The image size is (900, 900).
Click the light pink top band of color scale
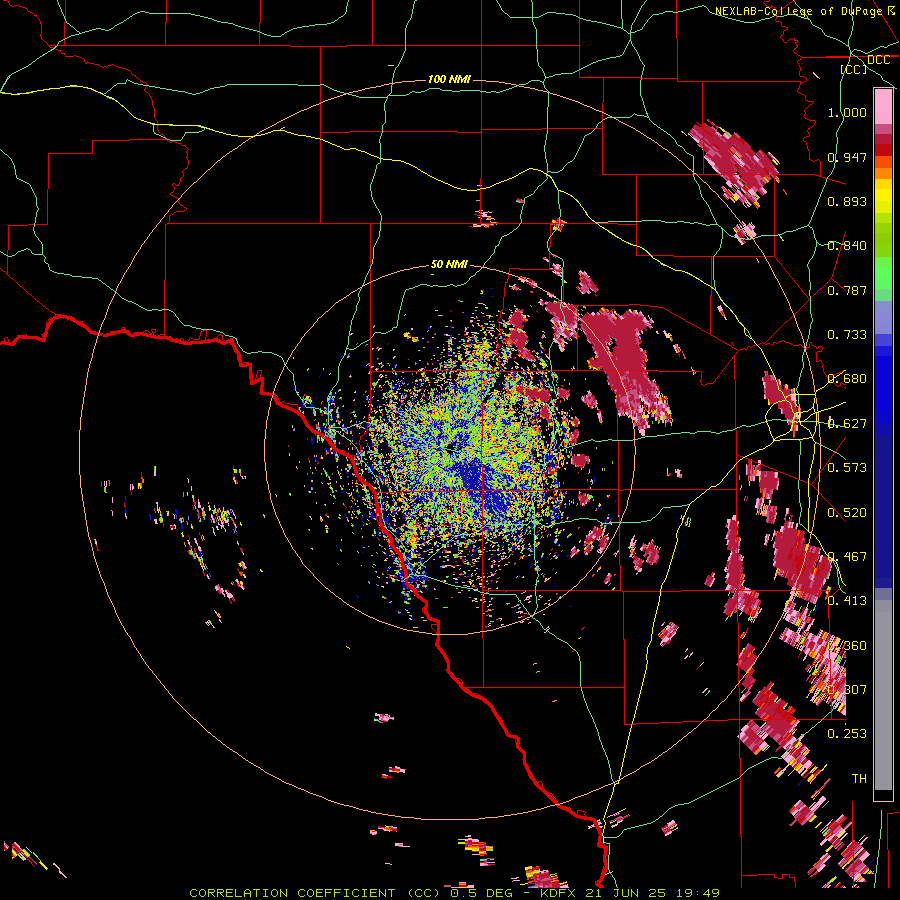pos(883,107)
